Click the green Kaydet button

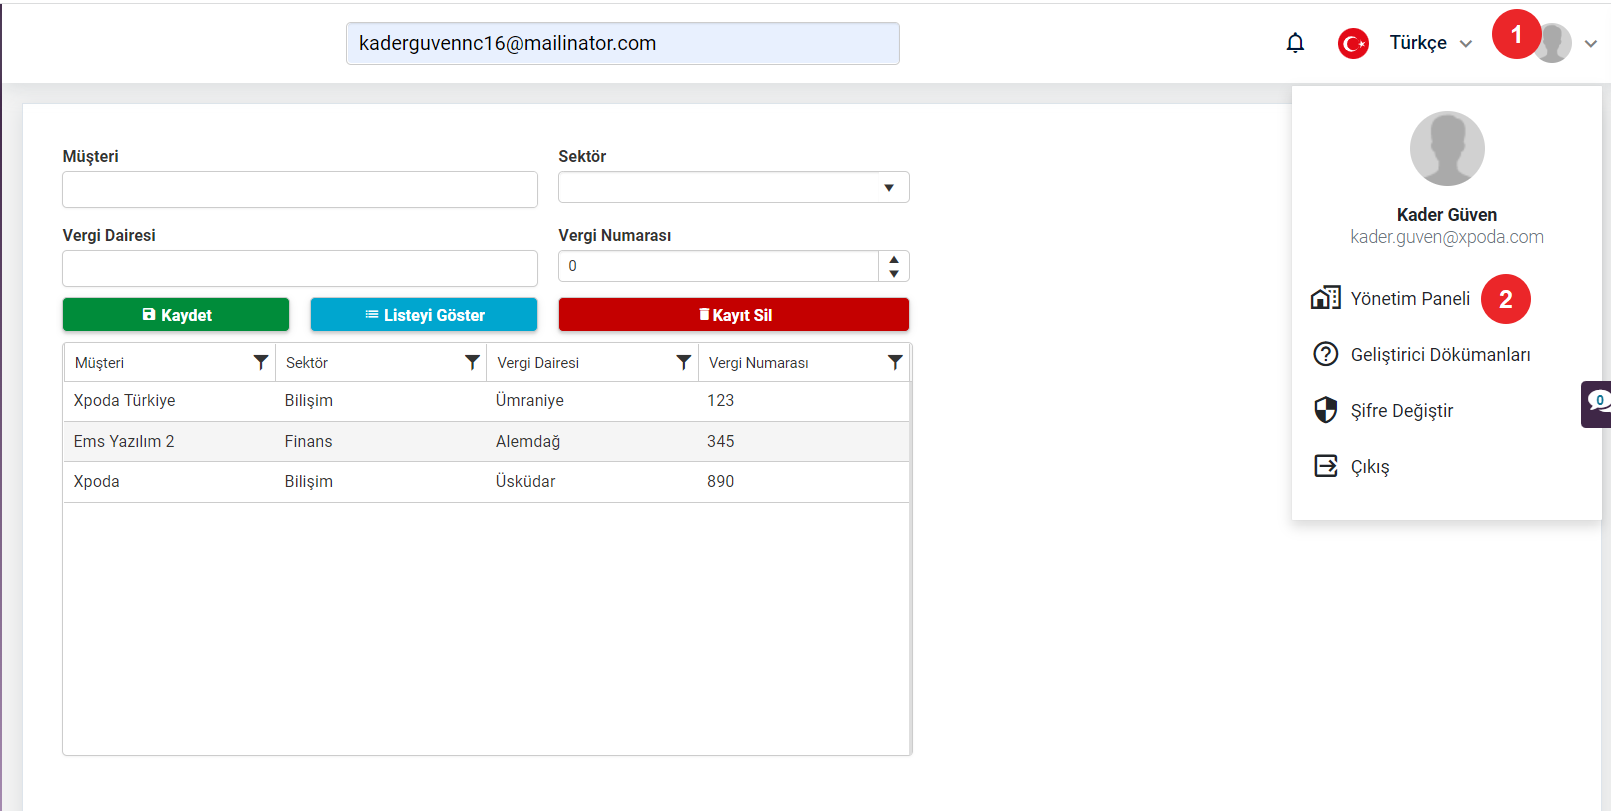(176, 314)
